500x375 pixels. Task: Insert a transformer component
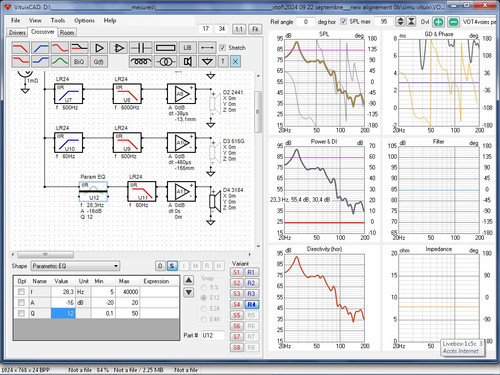coord(166,61)
